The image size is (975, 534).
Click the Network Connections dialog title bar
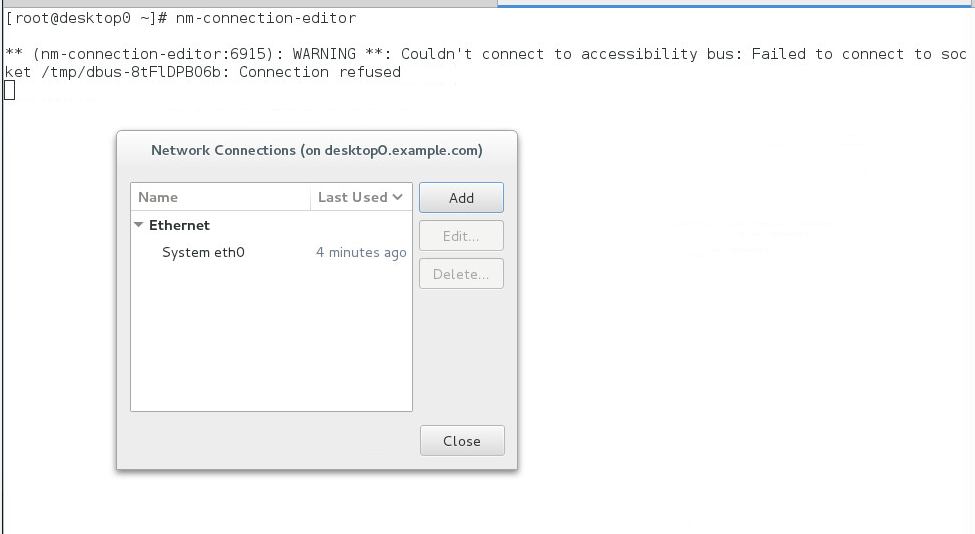tap(316, 150)
